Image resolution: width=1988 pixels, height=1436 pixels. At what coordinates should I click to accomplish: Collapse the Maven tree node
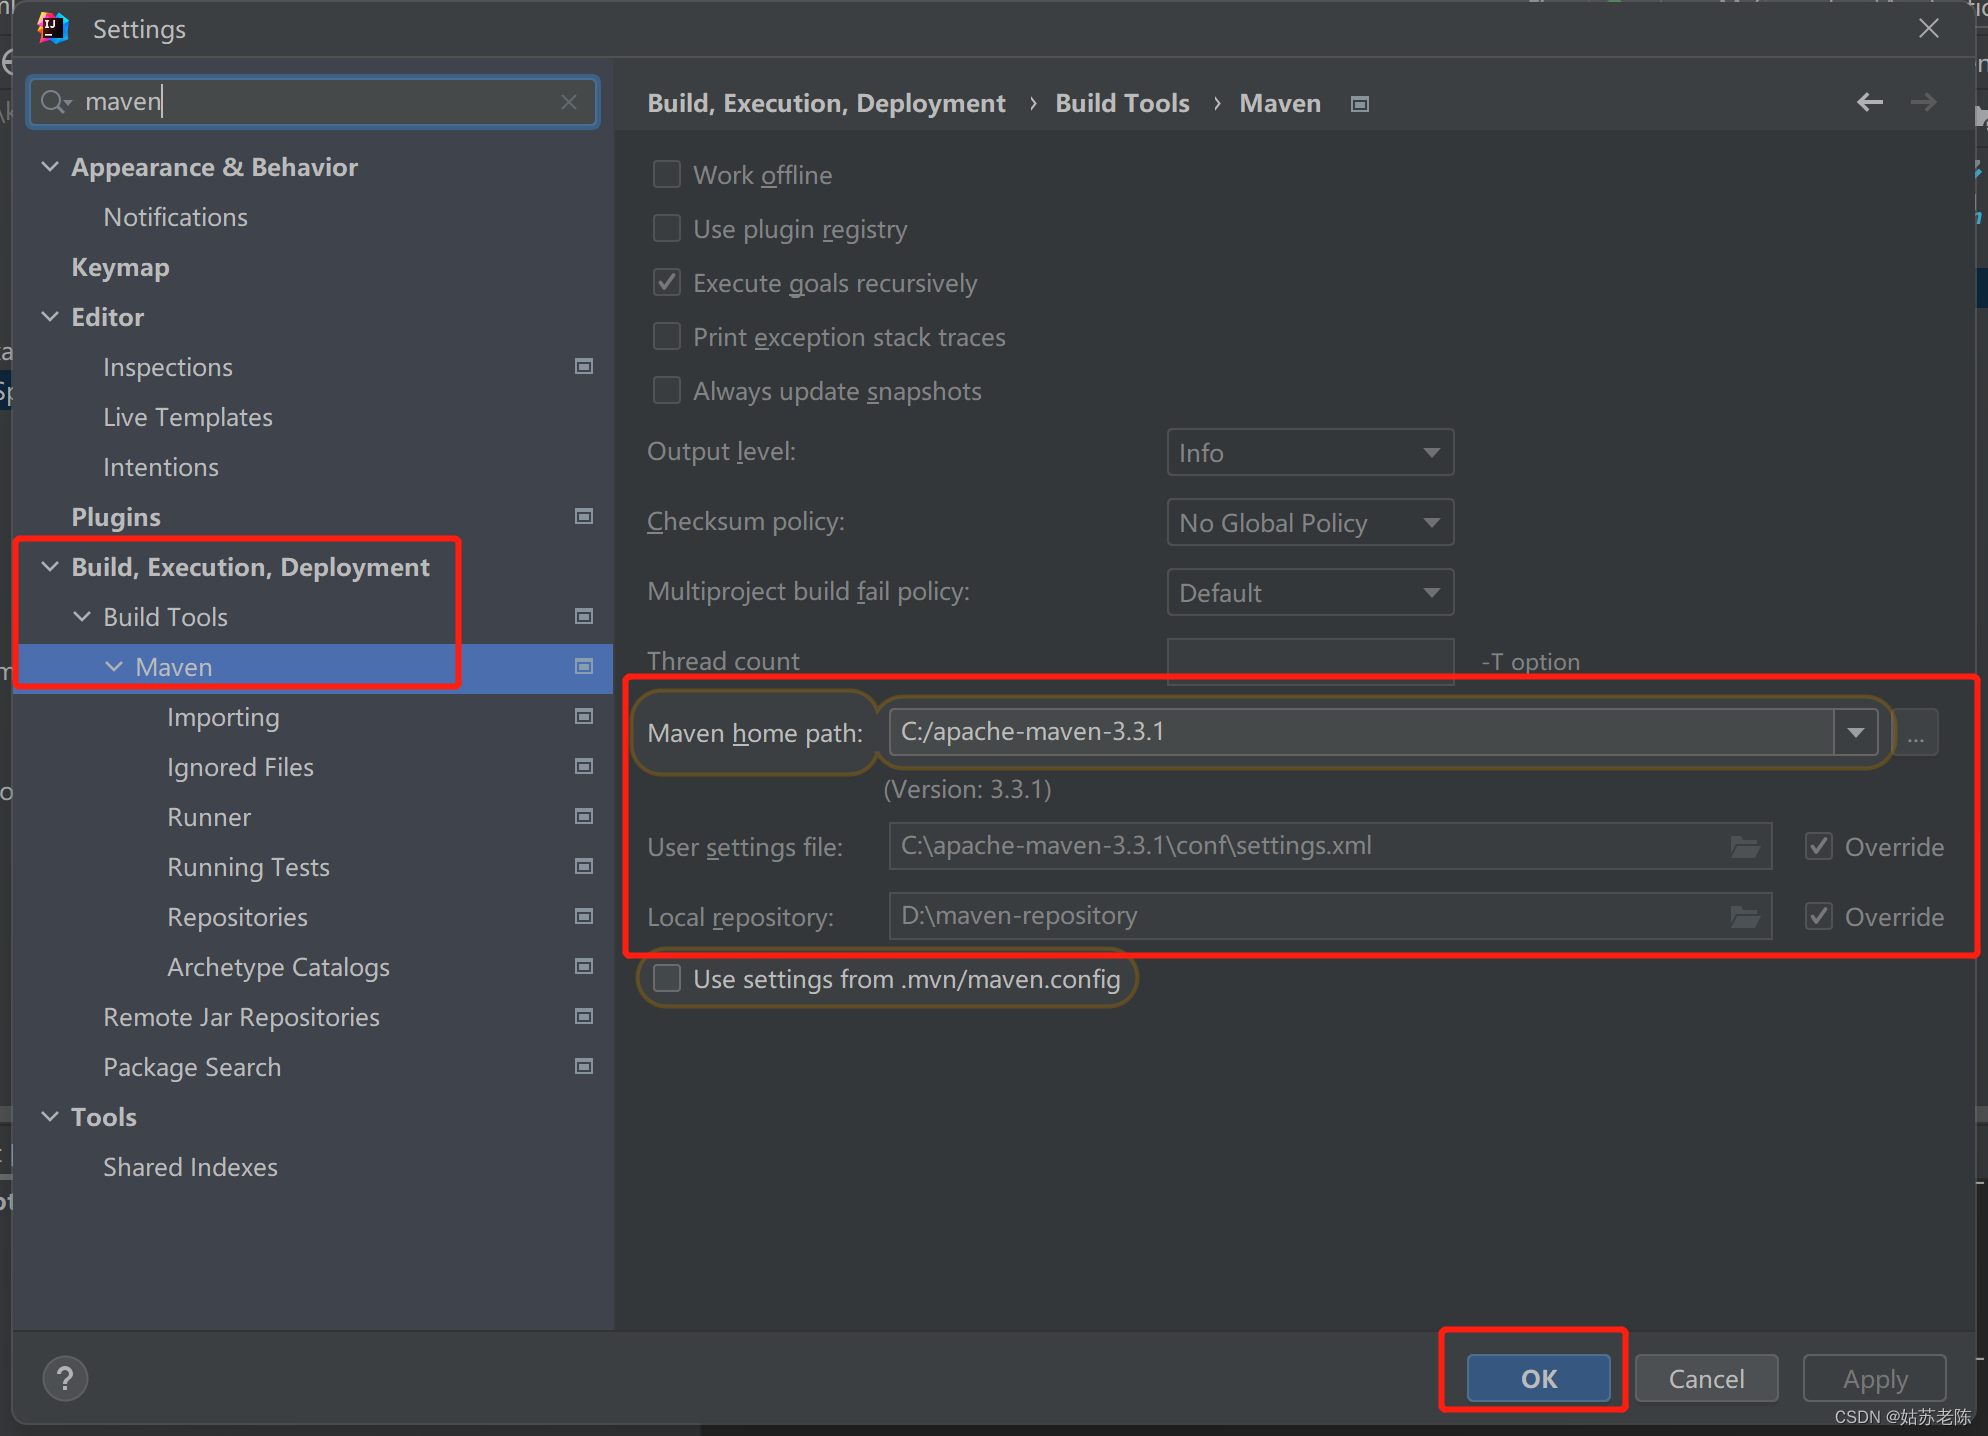coord(114,667)
